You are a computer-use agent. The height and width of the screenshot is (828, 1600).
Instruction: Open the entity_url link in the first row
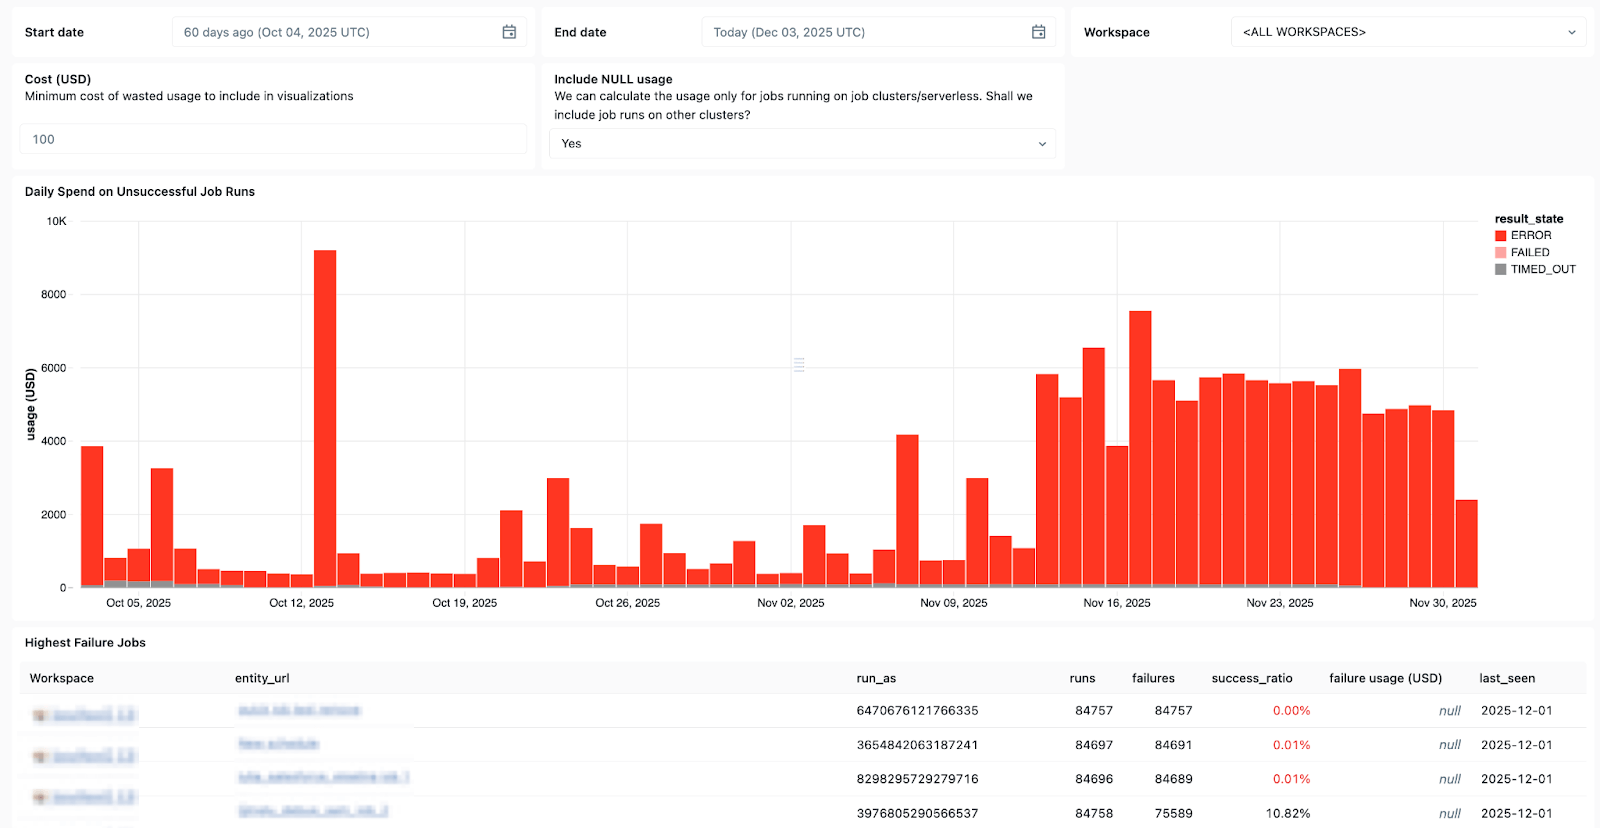299,710
